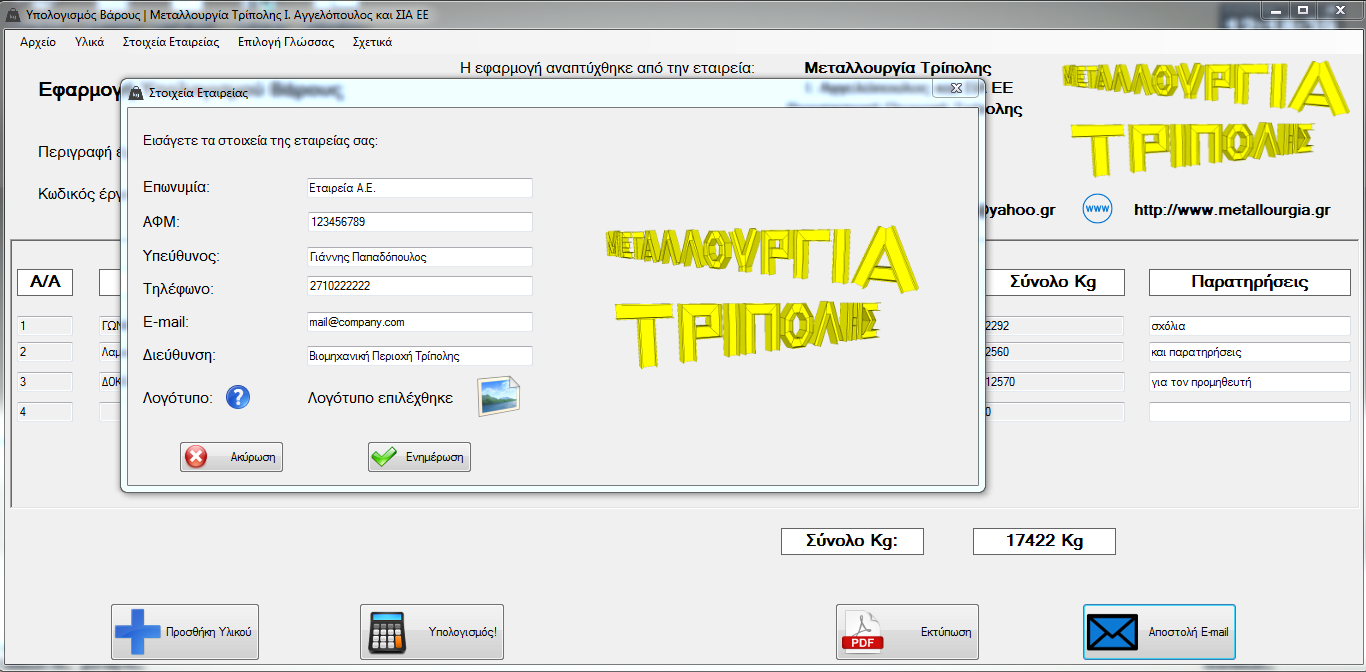1366x672 pixels.
Task: Click the 'Μεταλλουργία Τρίπολης' company name text
Action: point(898,68)
